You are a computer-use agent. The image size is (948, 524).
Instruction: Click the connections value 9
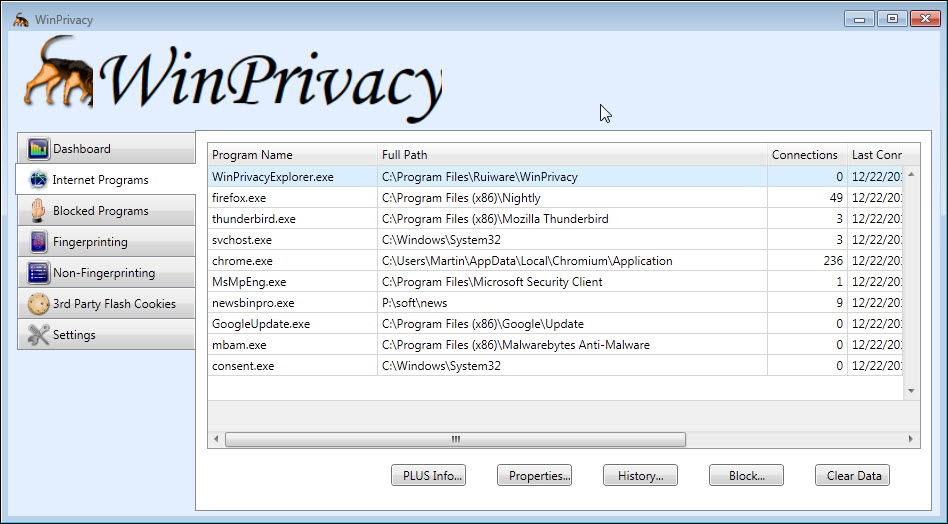pyautogui.click(x=839, y=303)
